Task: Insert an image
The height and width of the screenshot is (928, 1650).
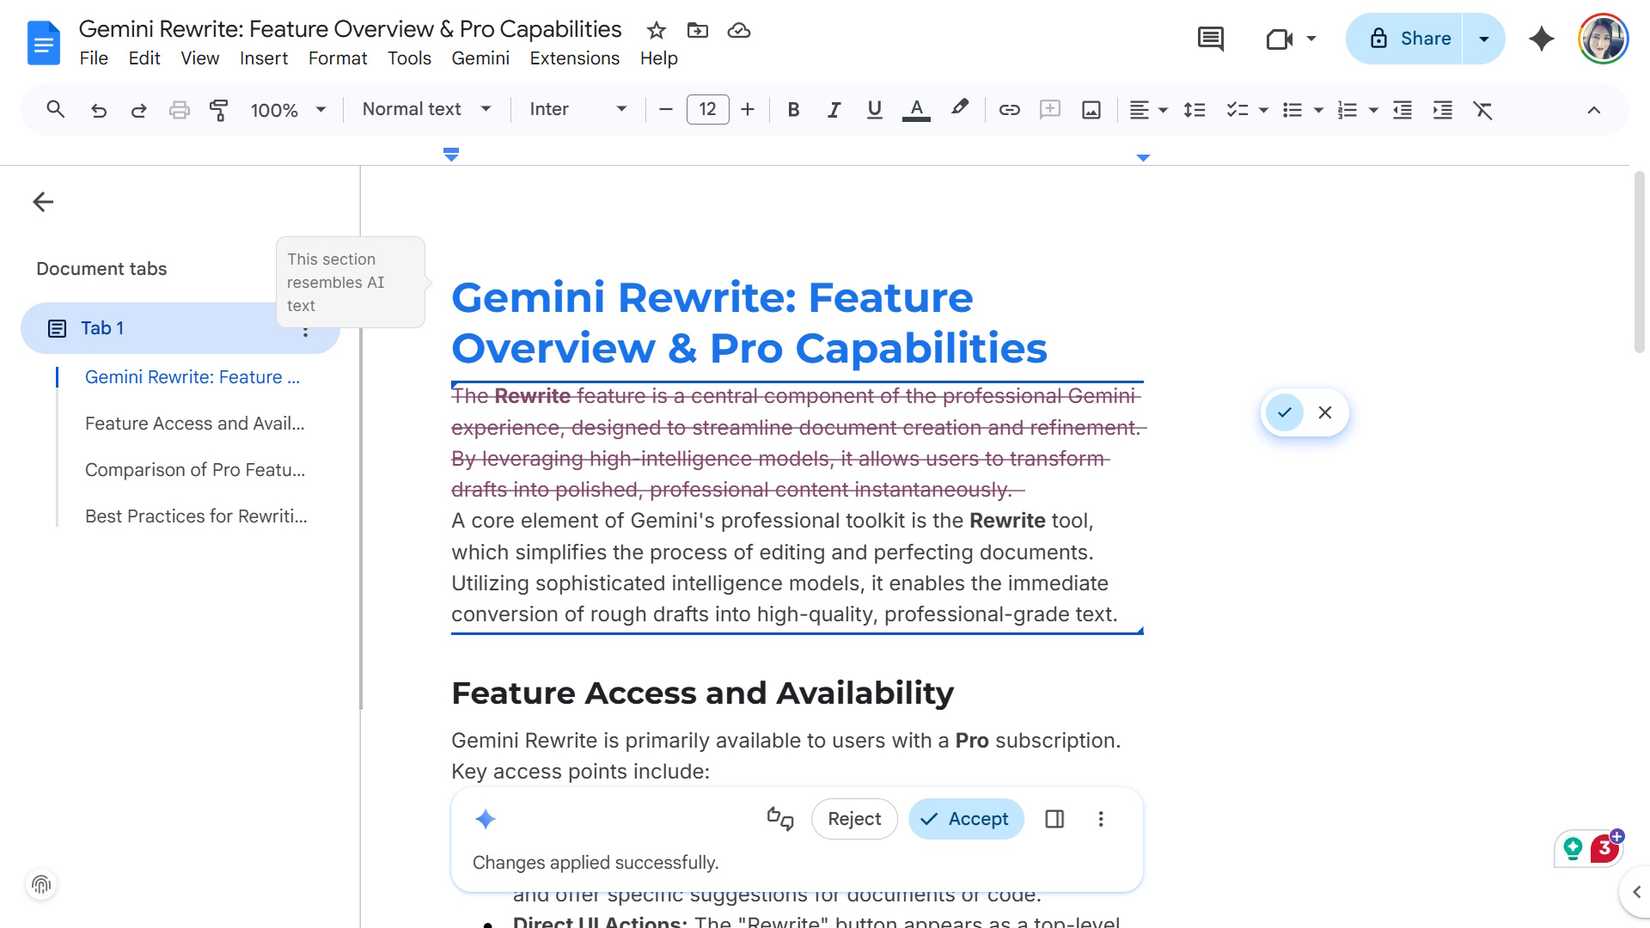Action: (1090, 110)
